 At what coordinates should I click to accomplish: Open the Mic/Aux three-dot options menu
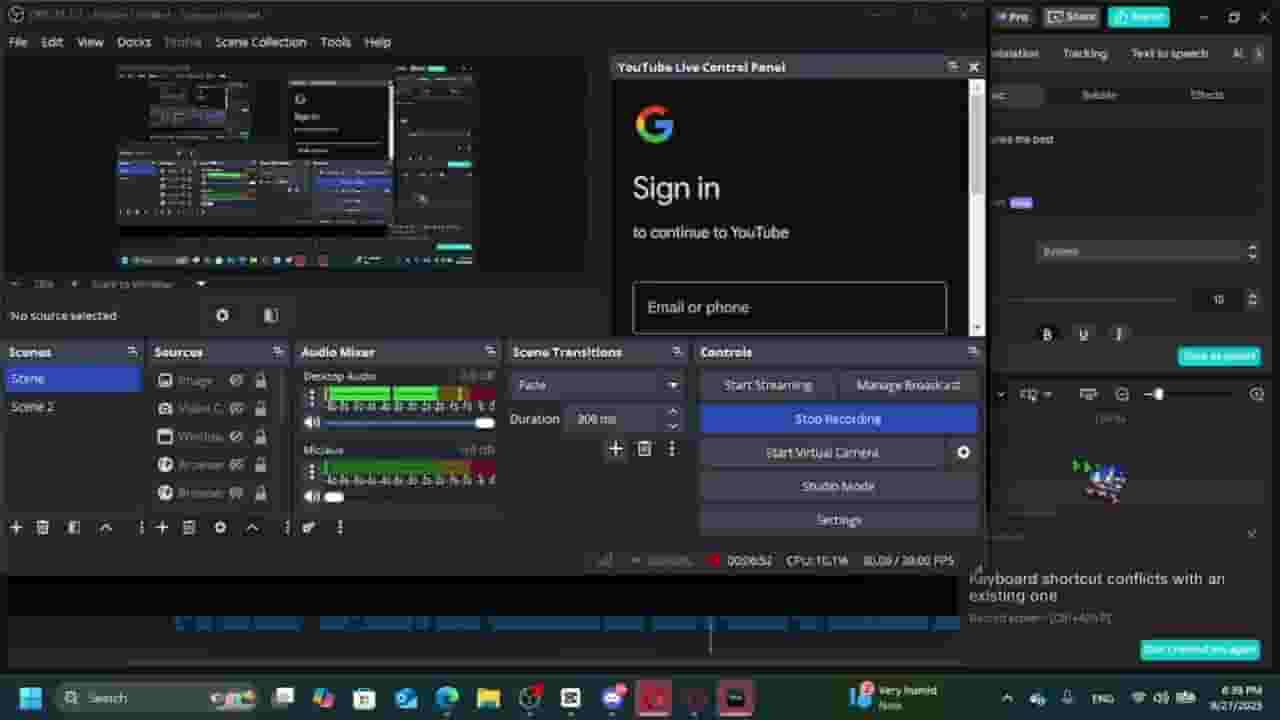tap(312, 470)
